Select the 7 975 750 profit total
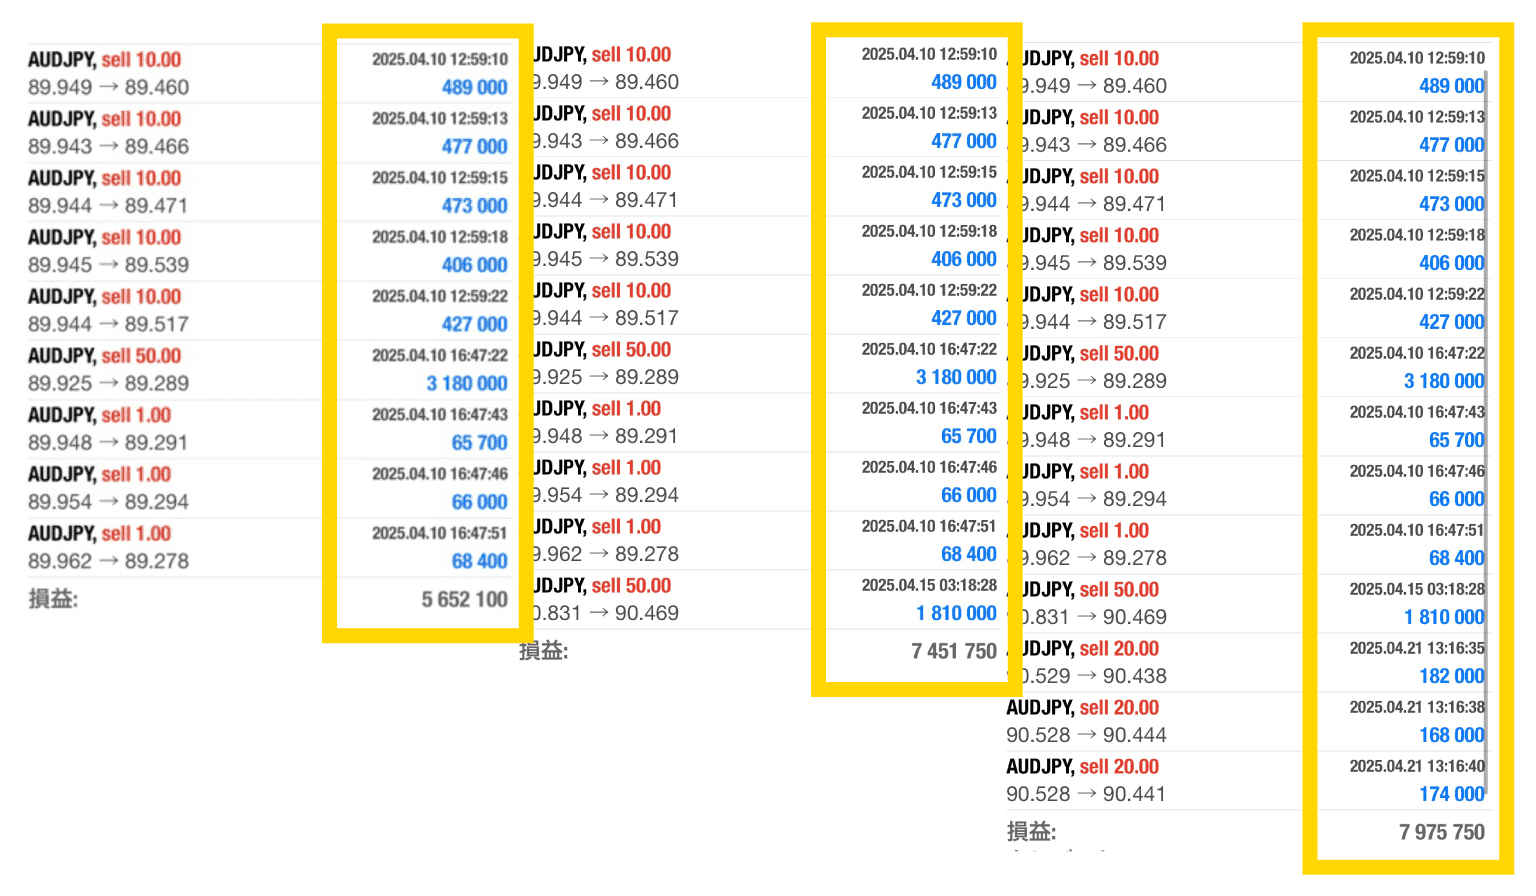The height and width of the screenshot is (896, 1536). pyautogui.click(x=1442, y=832)
